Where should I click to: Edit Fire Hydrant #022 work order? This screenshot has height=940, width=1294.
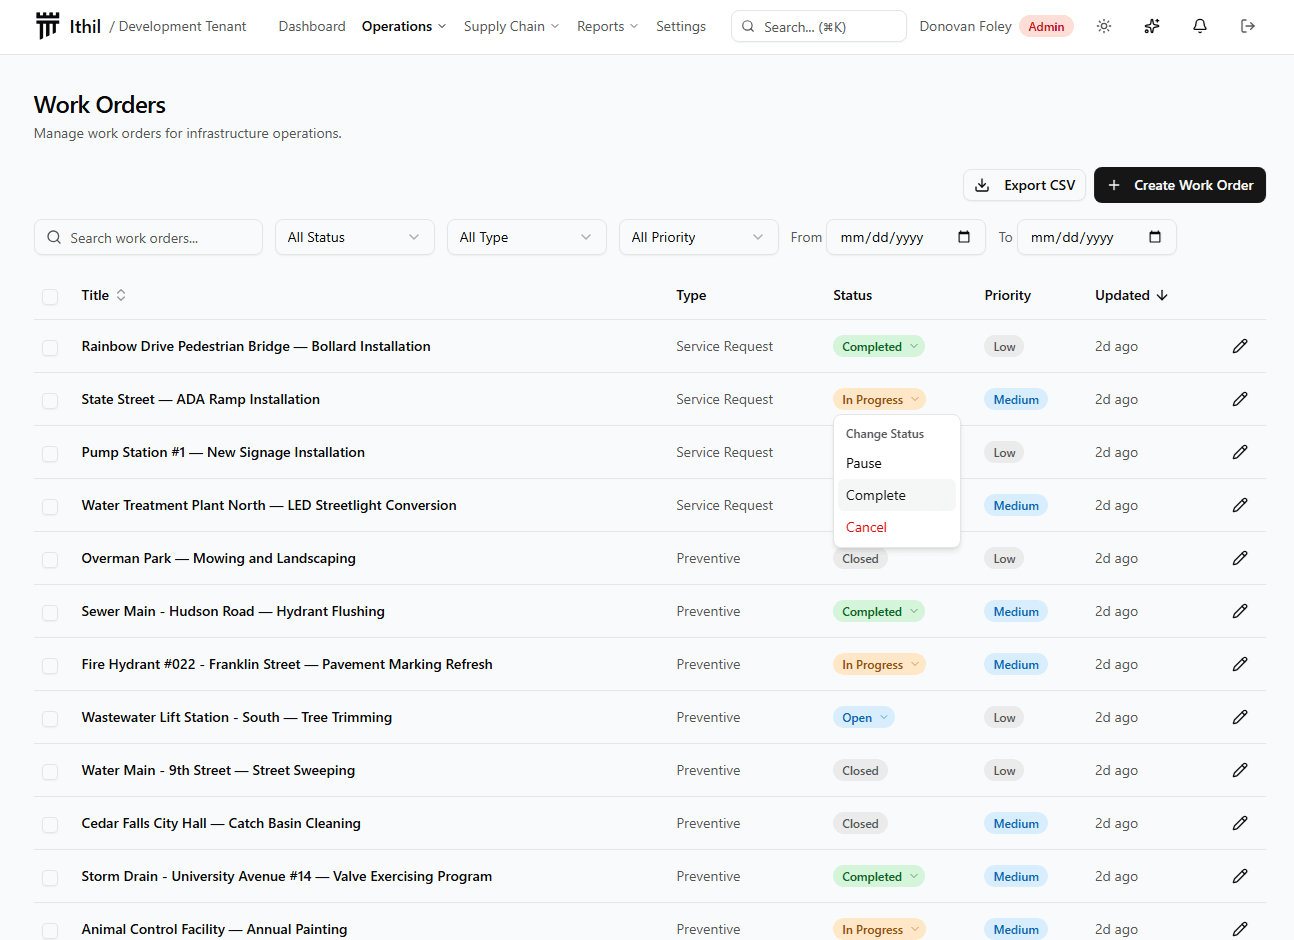click(x=1240, y=664)
